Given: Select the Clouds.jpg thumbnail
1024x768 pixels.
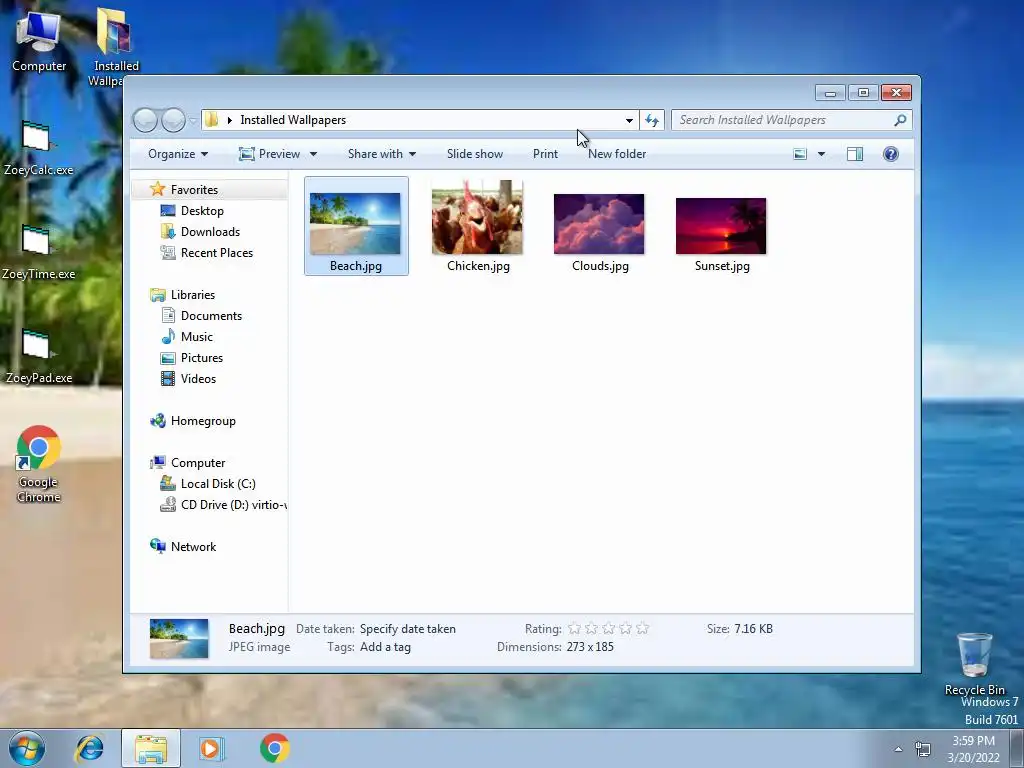Looking at the screenshot, I should click(x=600, y=226).
